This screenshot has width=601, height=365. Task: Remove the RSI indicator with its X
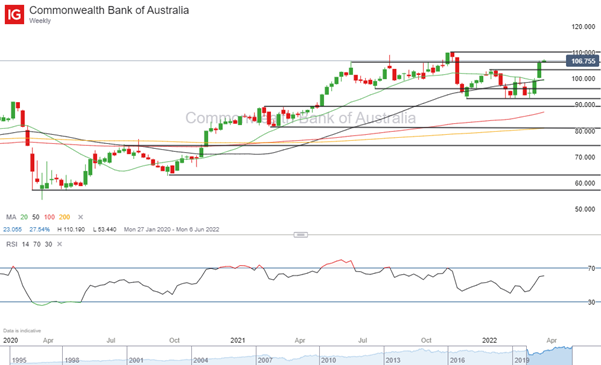59,244
